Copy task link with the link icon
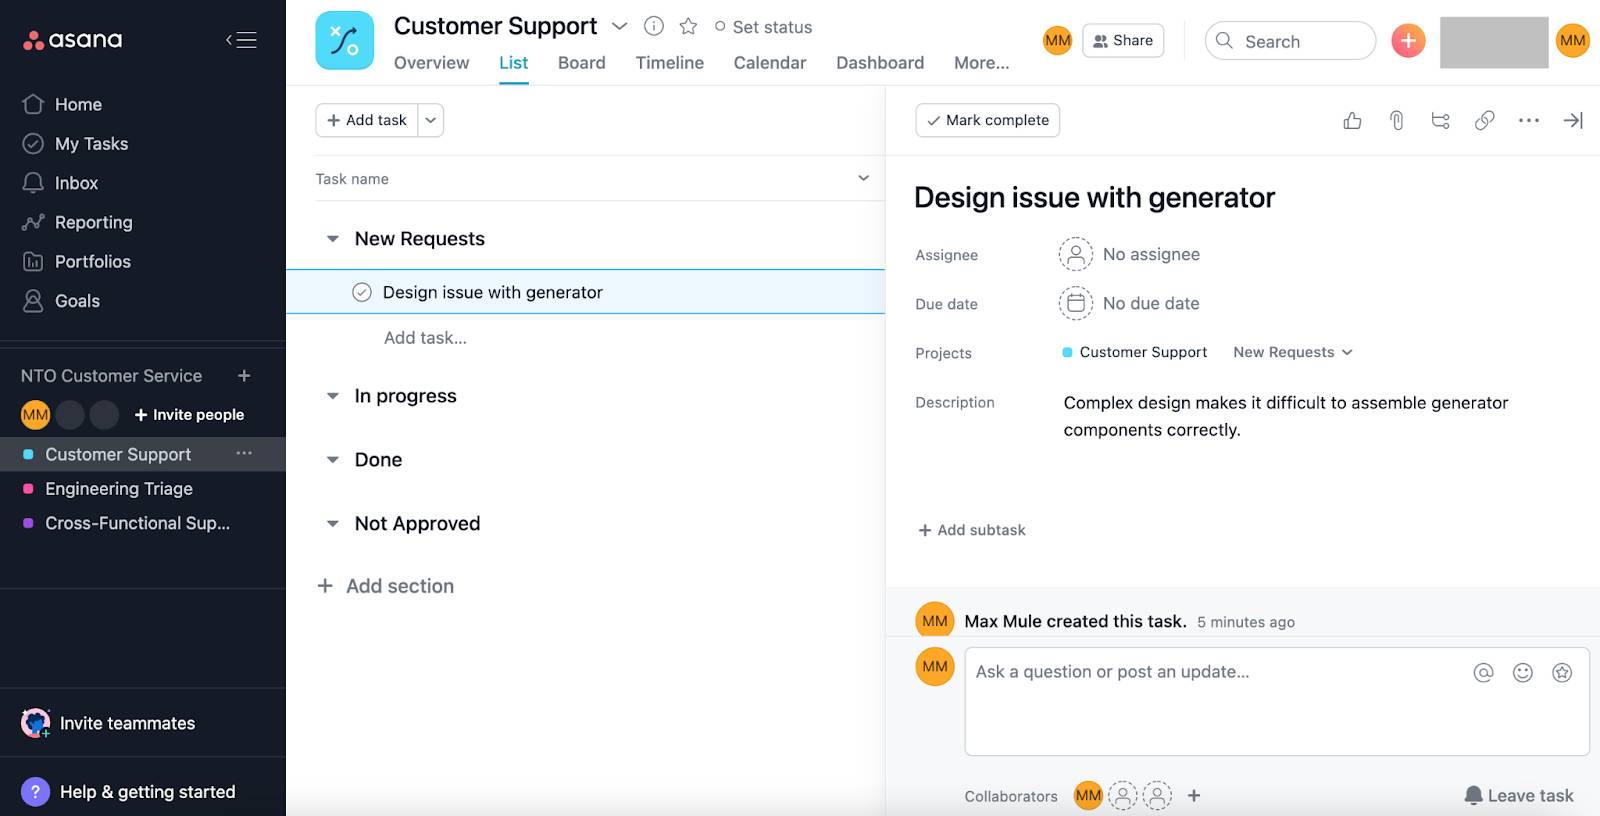 click(1485, 120)
